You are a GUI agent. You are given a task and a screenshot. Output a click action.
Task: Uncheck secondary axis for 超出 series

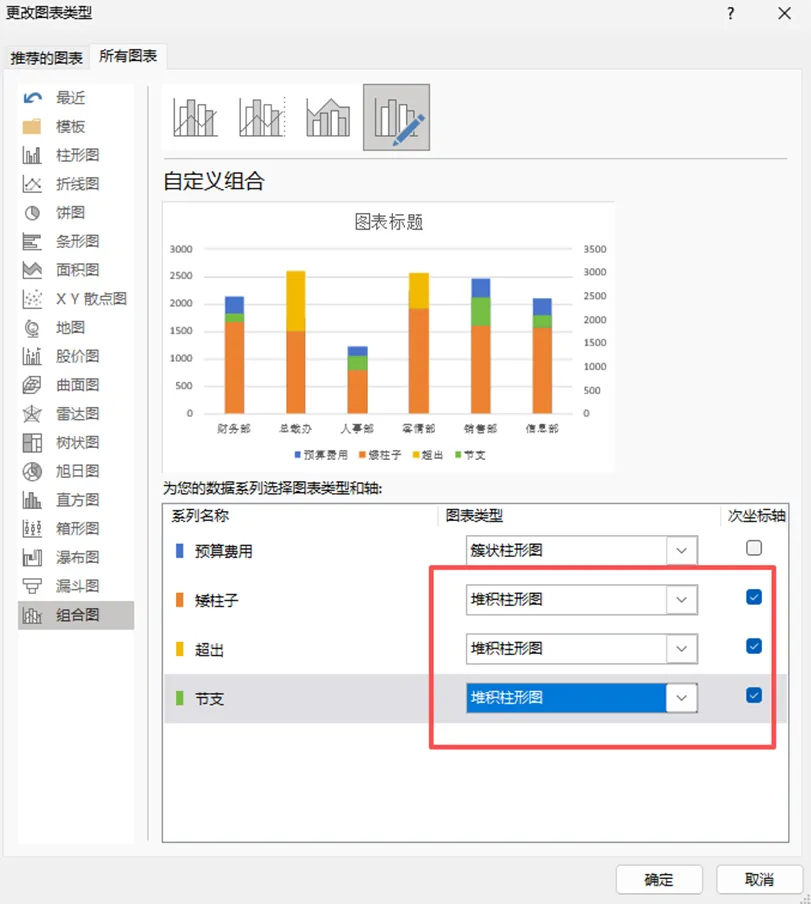pos(754,646)
